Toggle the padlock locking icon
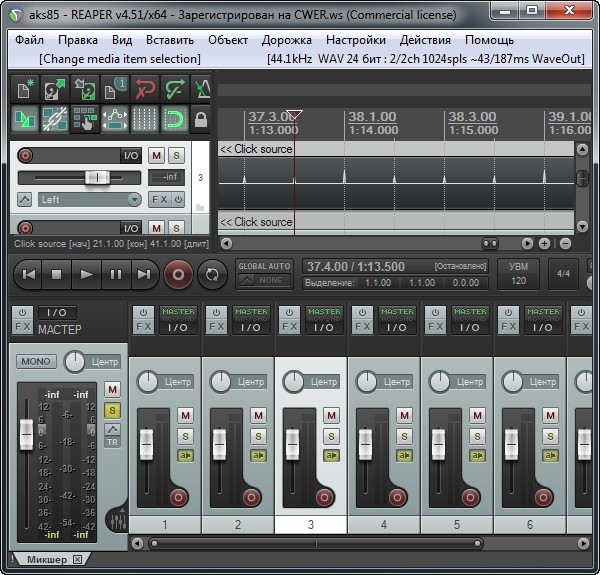Screen dimensions: 600x575 pos(200,121)
